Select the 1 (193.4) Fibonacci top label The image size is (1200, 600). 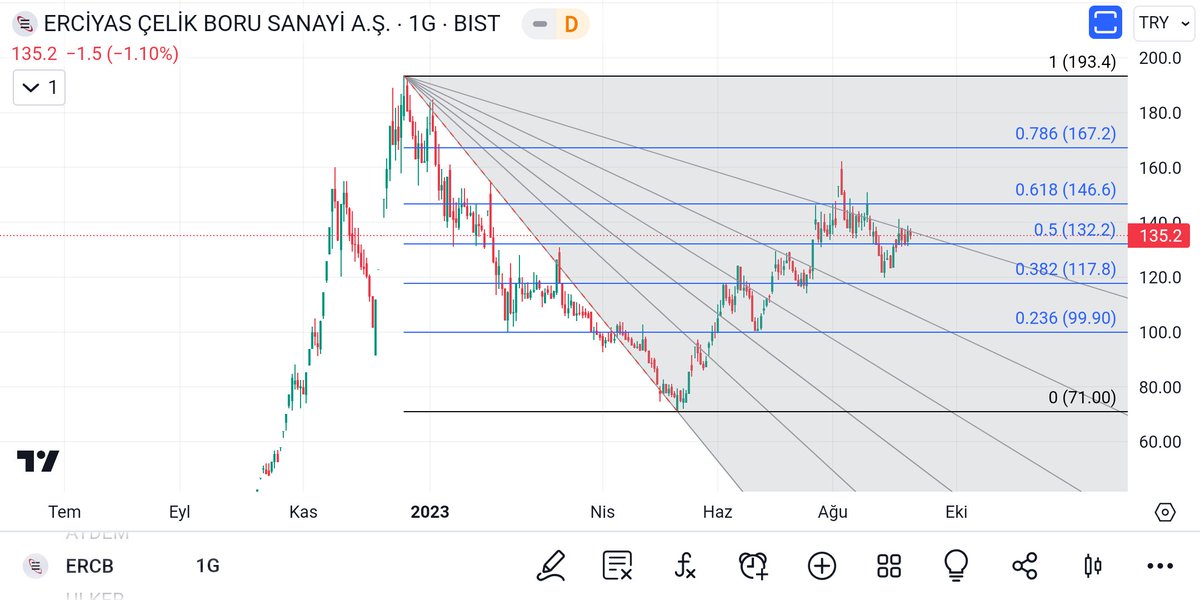[1082, 63]
